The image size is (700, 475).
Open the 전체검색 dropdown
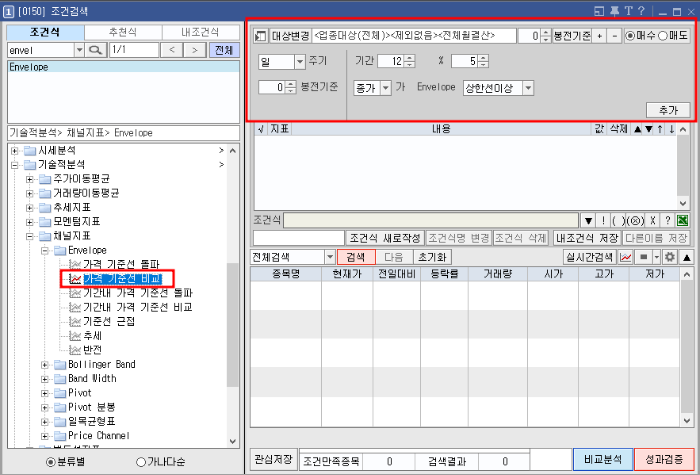coord(330,257)
